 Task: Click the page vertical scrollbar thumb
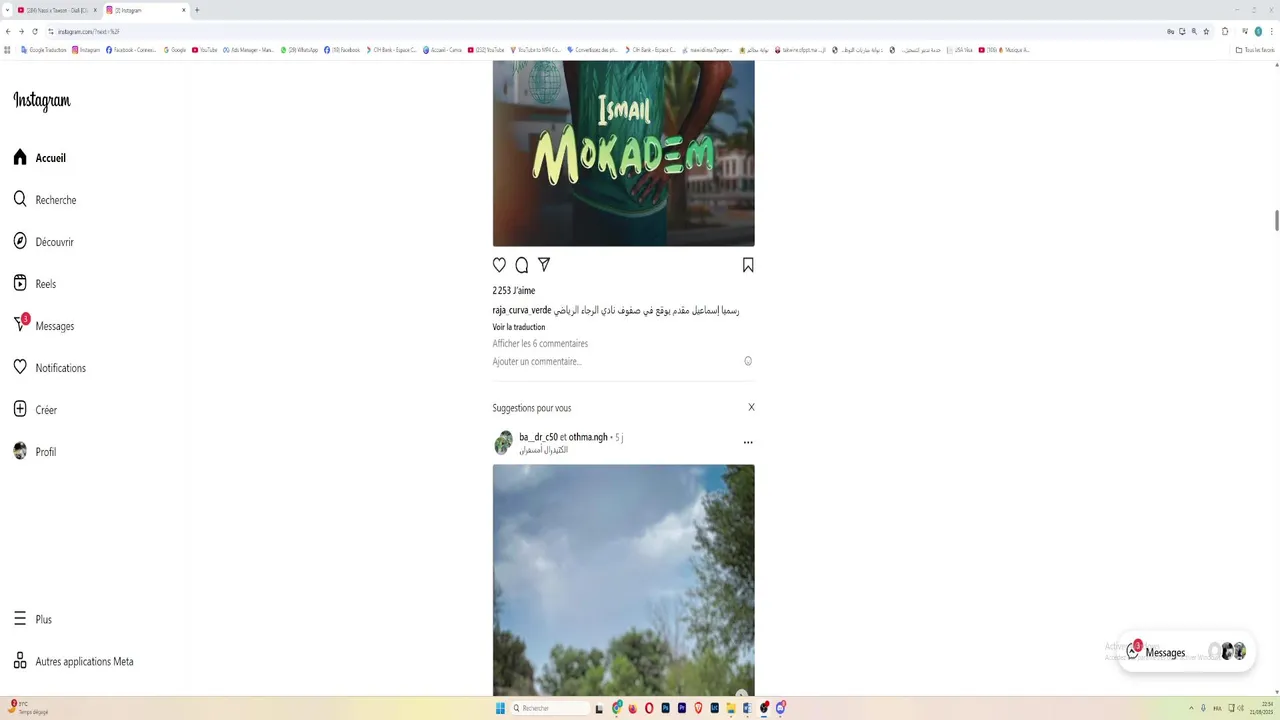coord(1276,221)
